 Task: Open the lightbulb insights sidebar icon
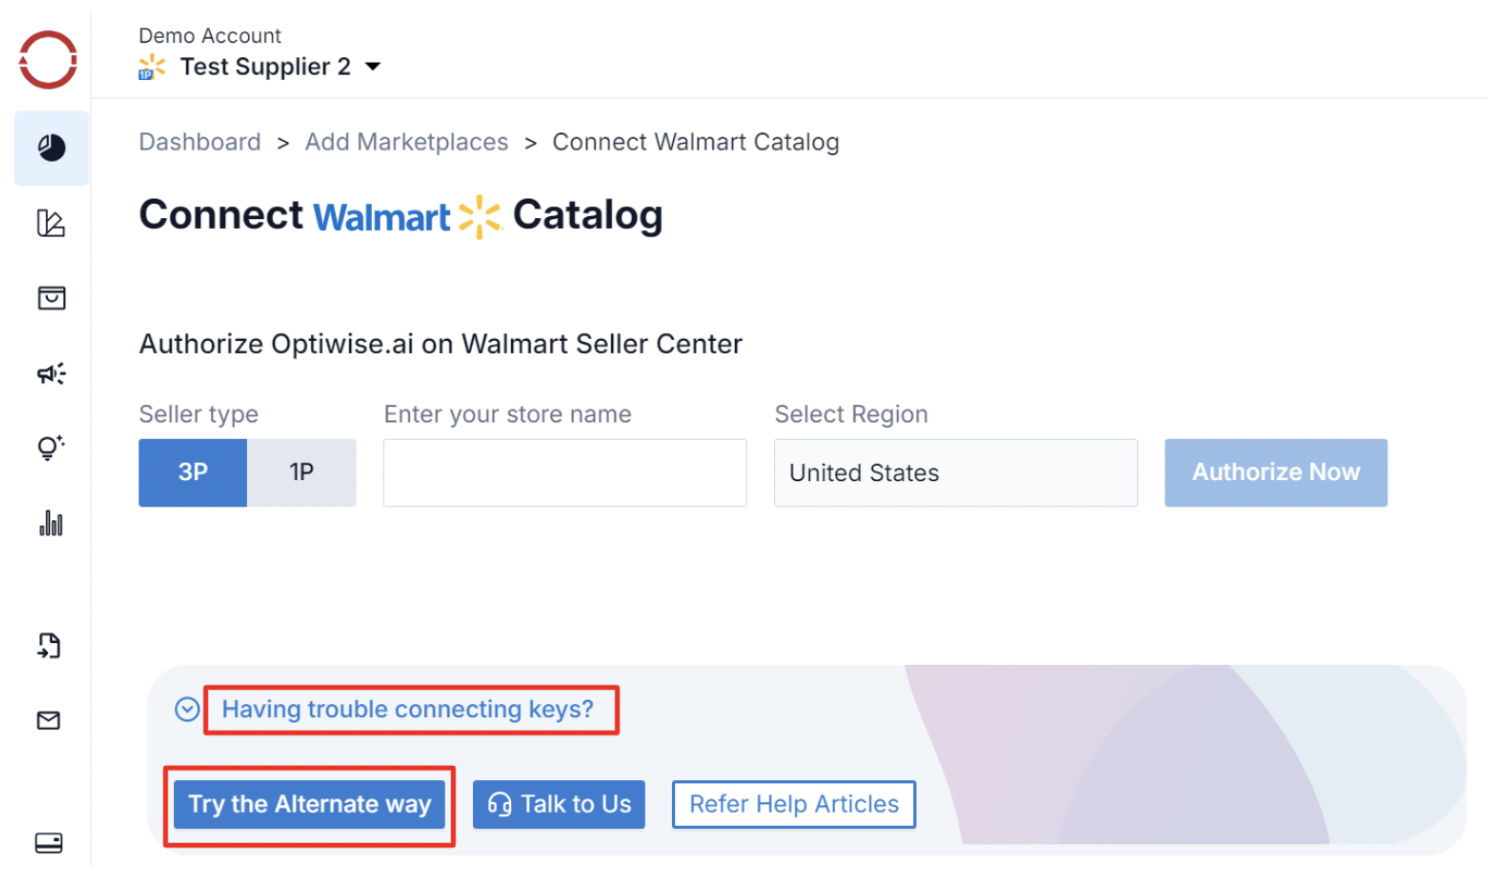tap(51, 447)
